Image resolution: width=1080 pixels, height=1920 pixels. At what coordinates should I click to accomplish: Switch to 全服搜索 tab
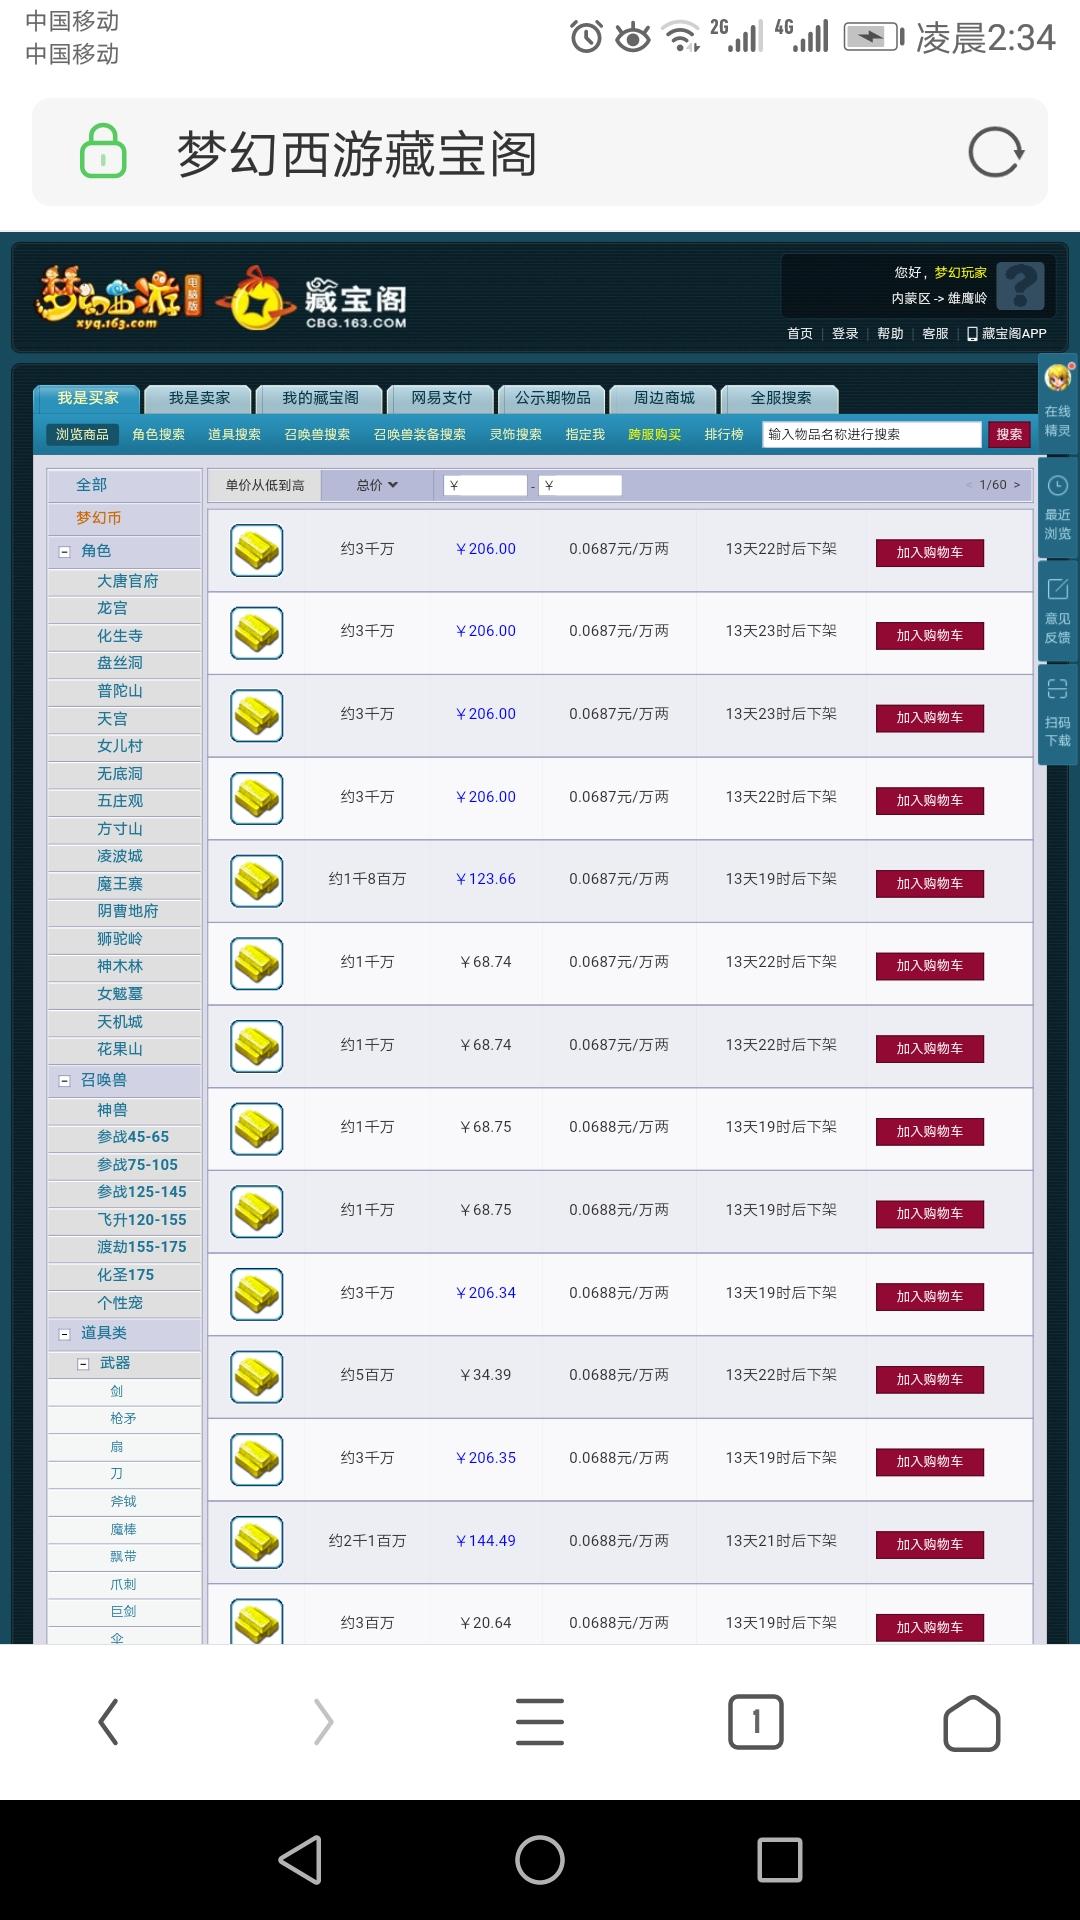point(781,398)
